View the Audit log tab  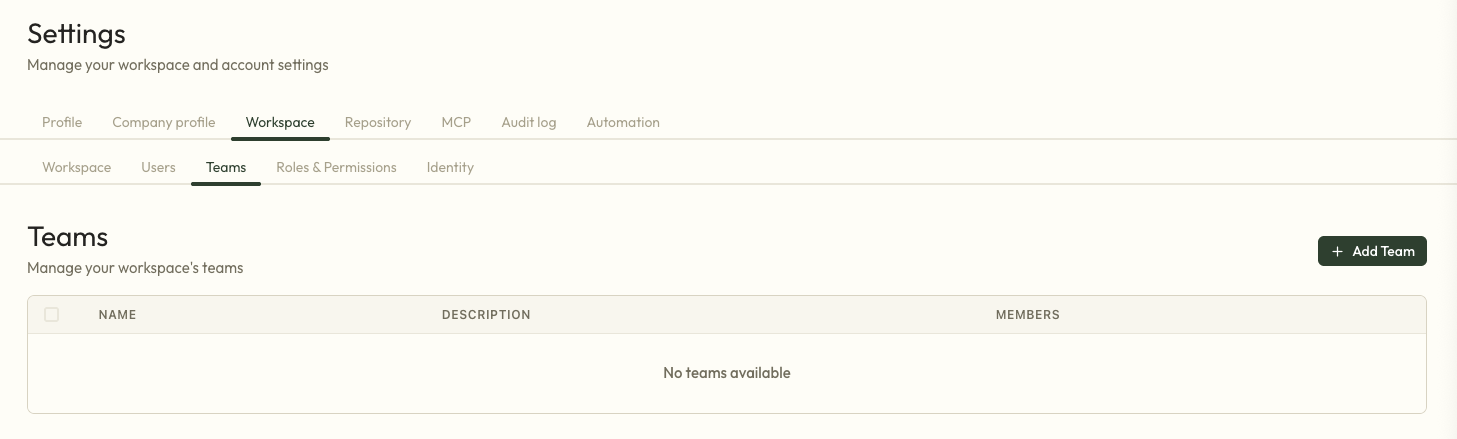(529, 122)
